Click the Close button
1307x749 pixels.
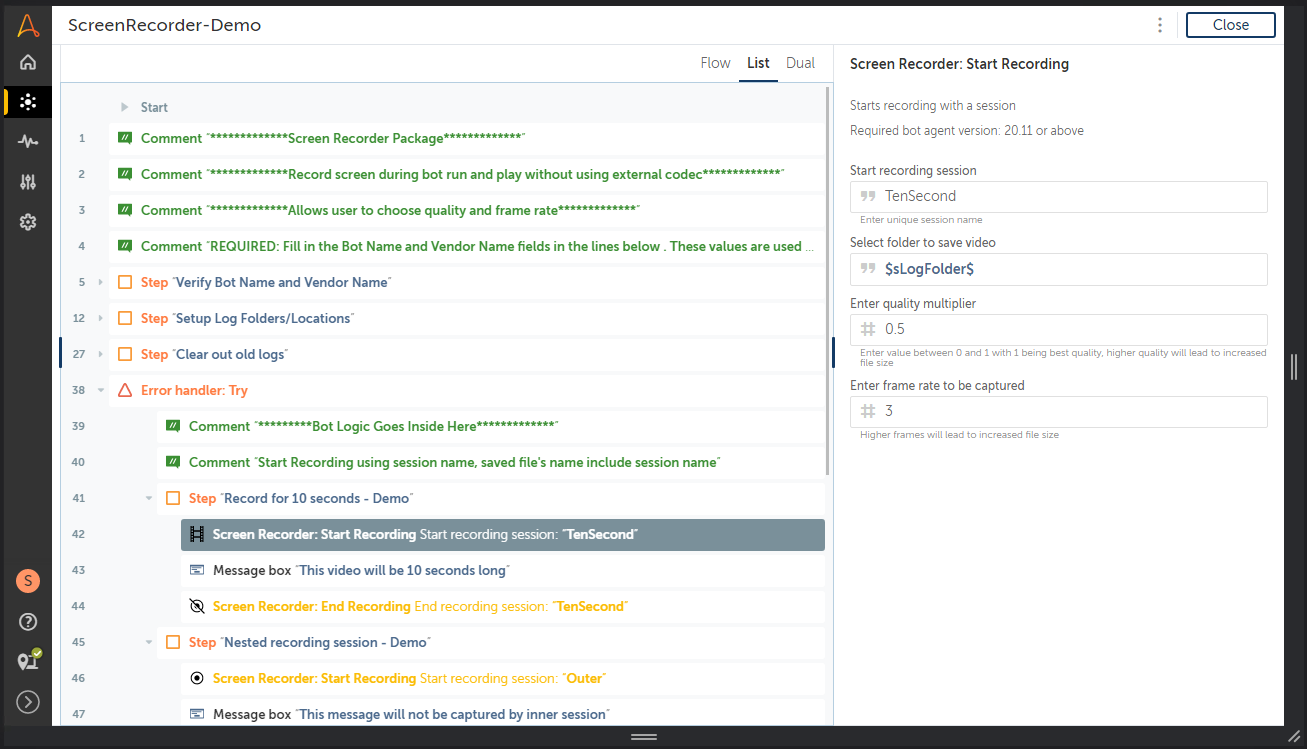[1230, 25]
